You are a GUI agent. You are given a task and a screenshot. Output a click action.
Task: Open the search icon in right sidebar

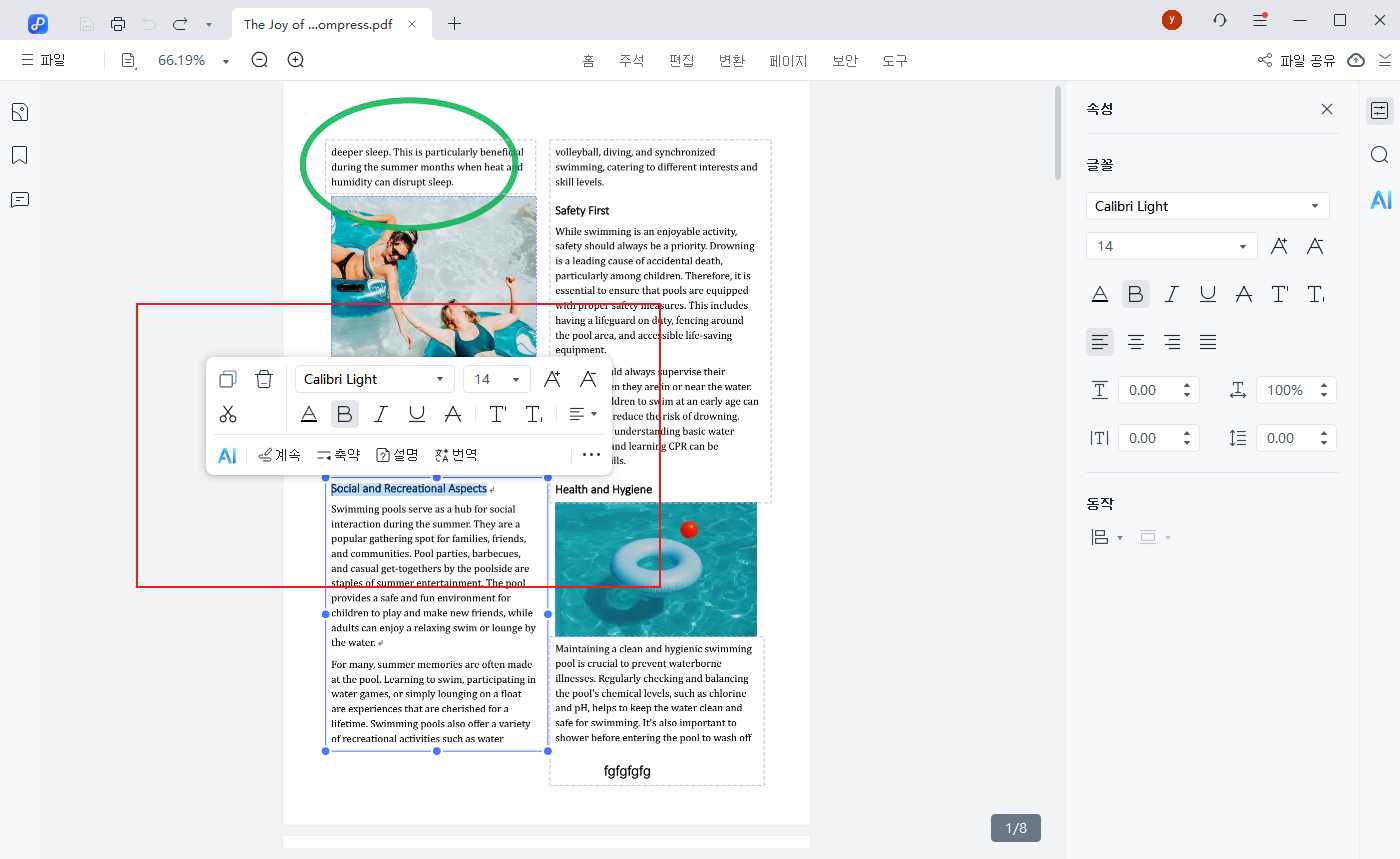click(1380, 155)
